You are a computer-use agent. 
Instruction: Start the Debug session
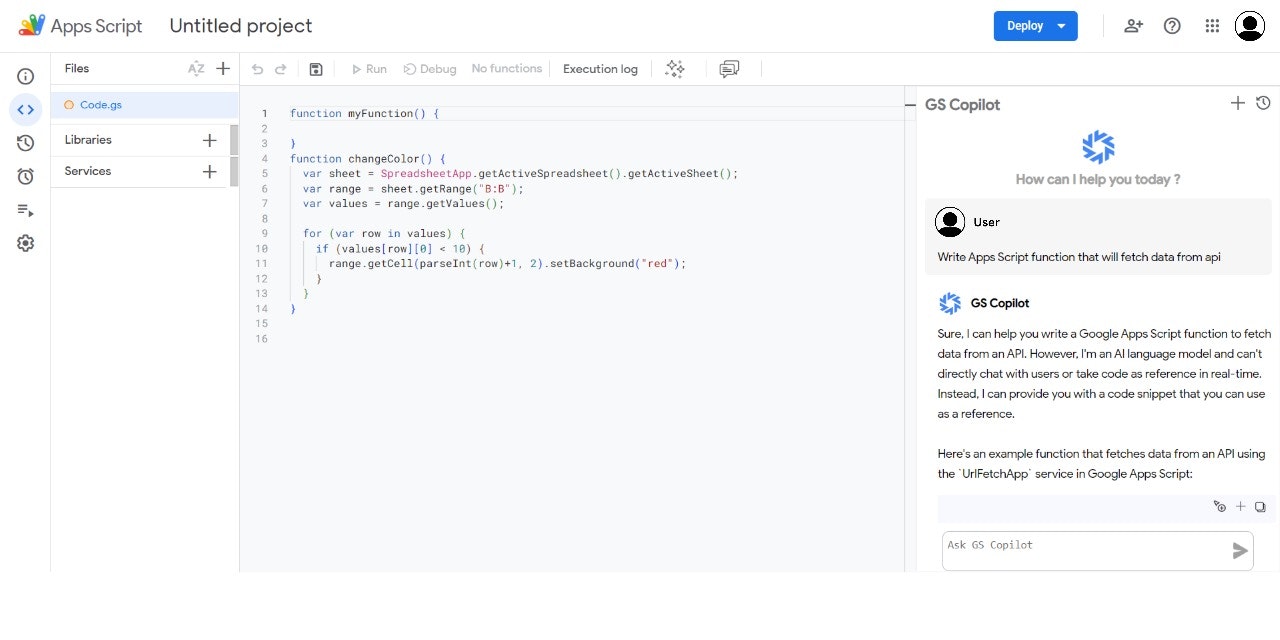(x=430, y=69)
